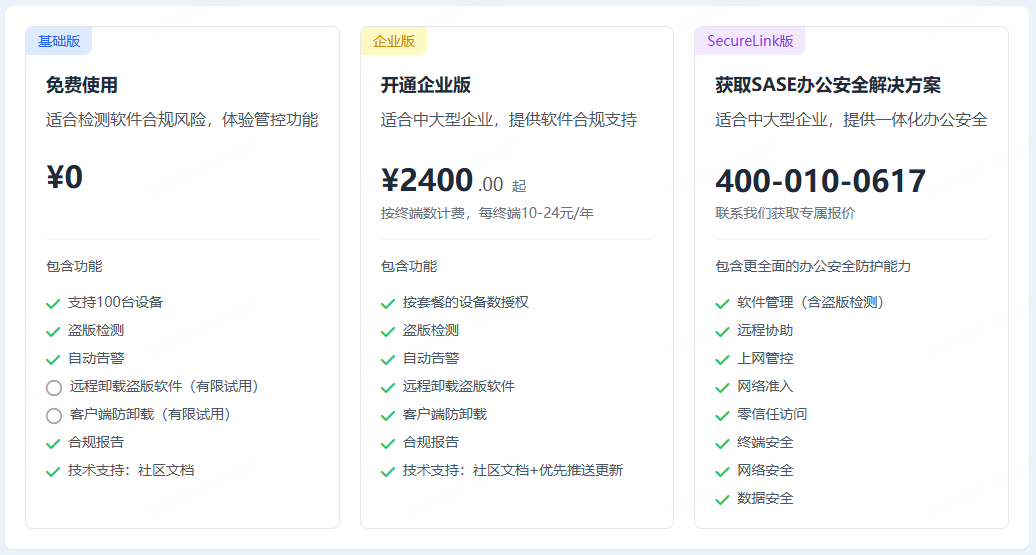
Task: Click the phone number 400-010-0617
Action: tap(820, 181)
